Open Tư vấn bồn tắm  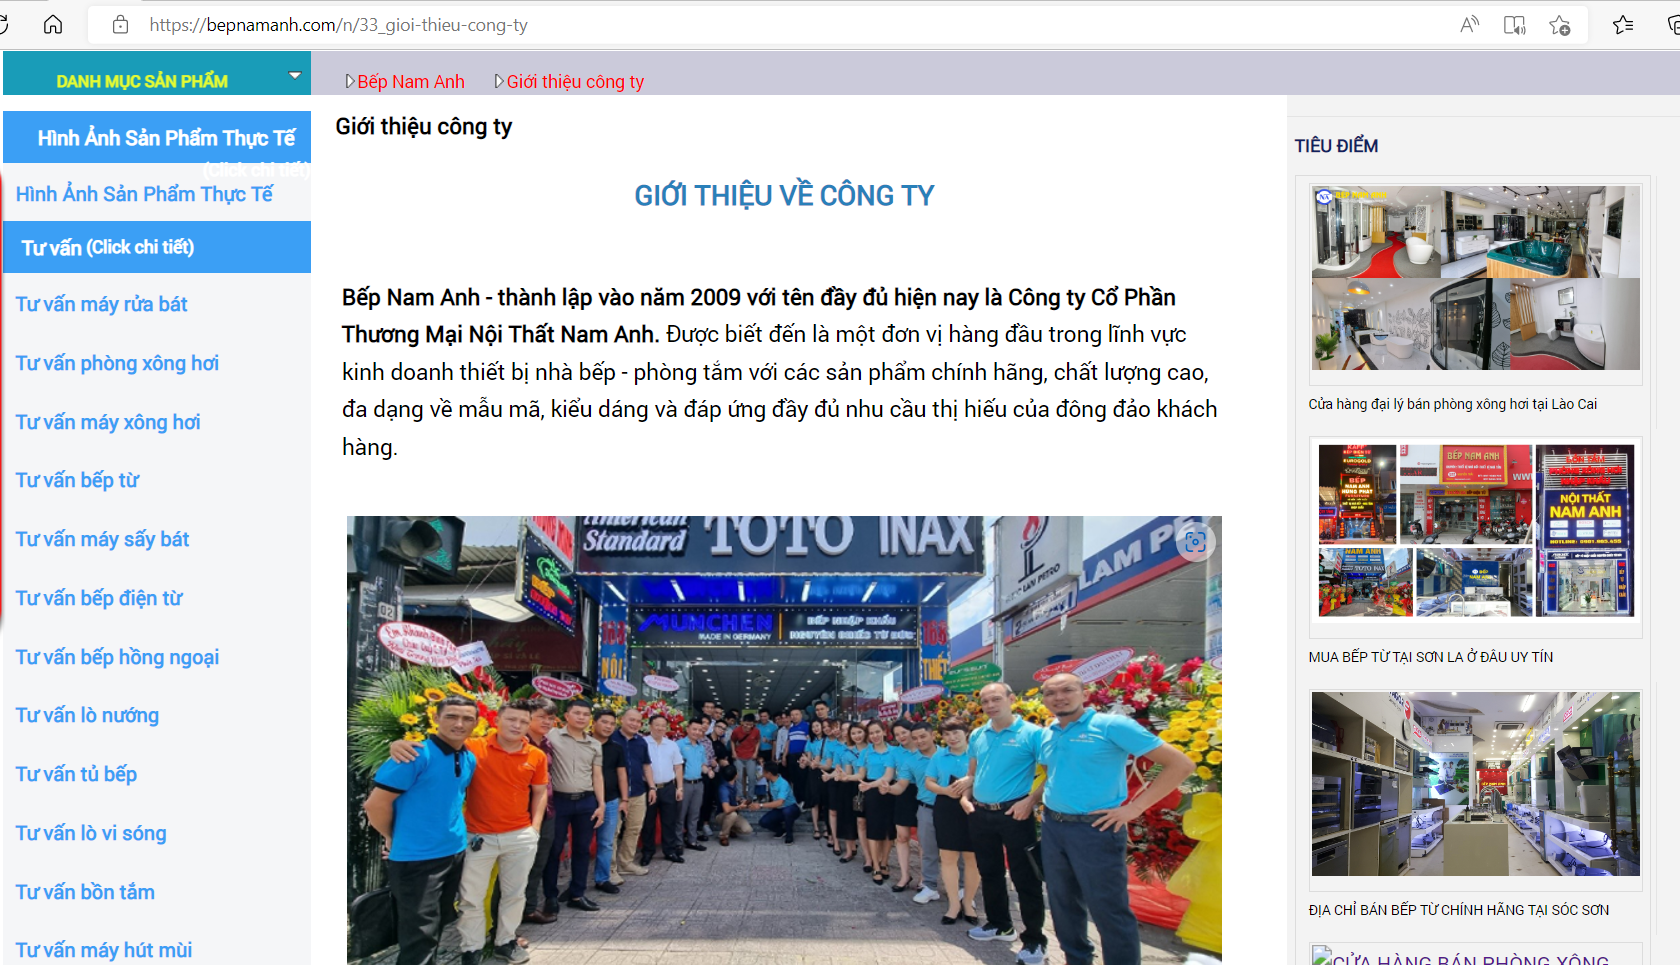point(85,892)
